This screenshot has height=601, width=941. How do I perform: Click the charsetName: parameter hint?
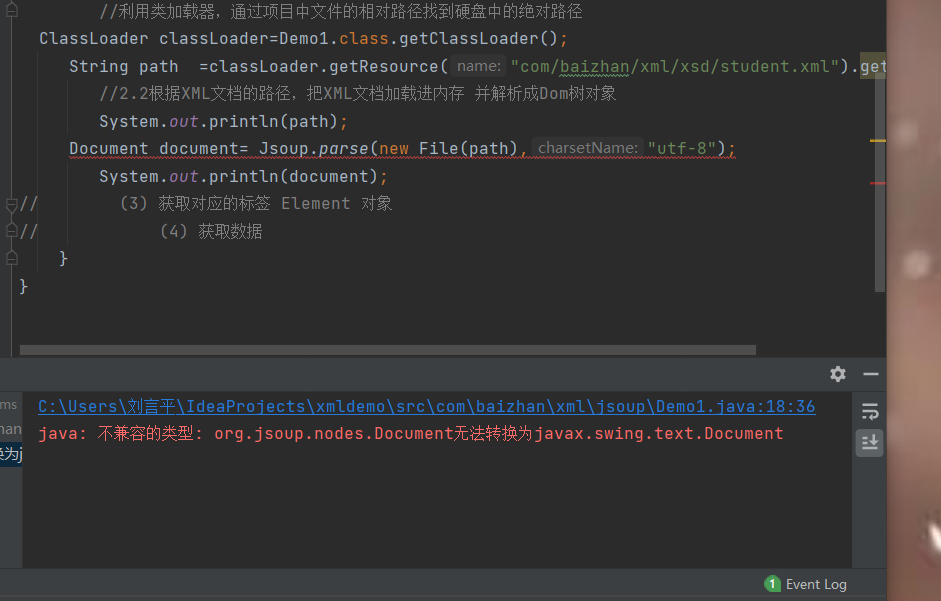coord(588,148)
